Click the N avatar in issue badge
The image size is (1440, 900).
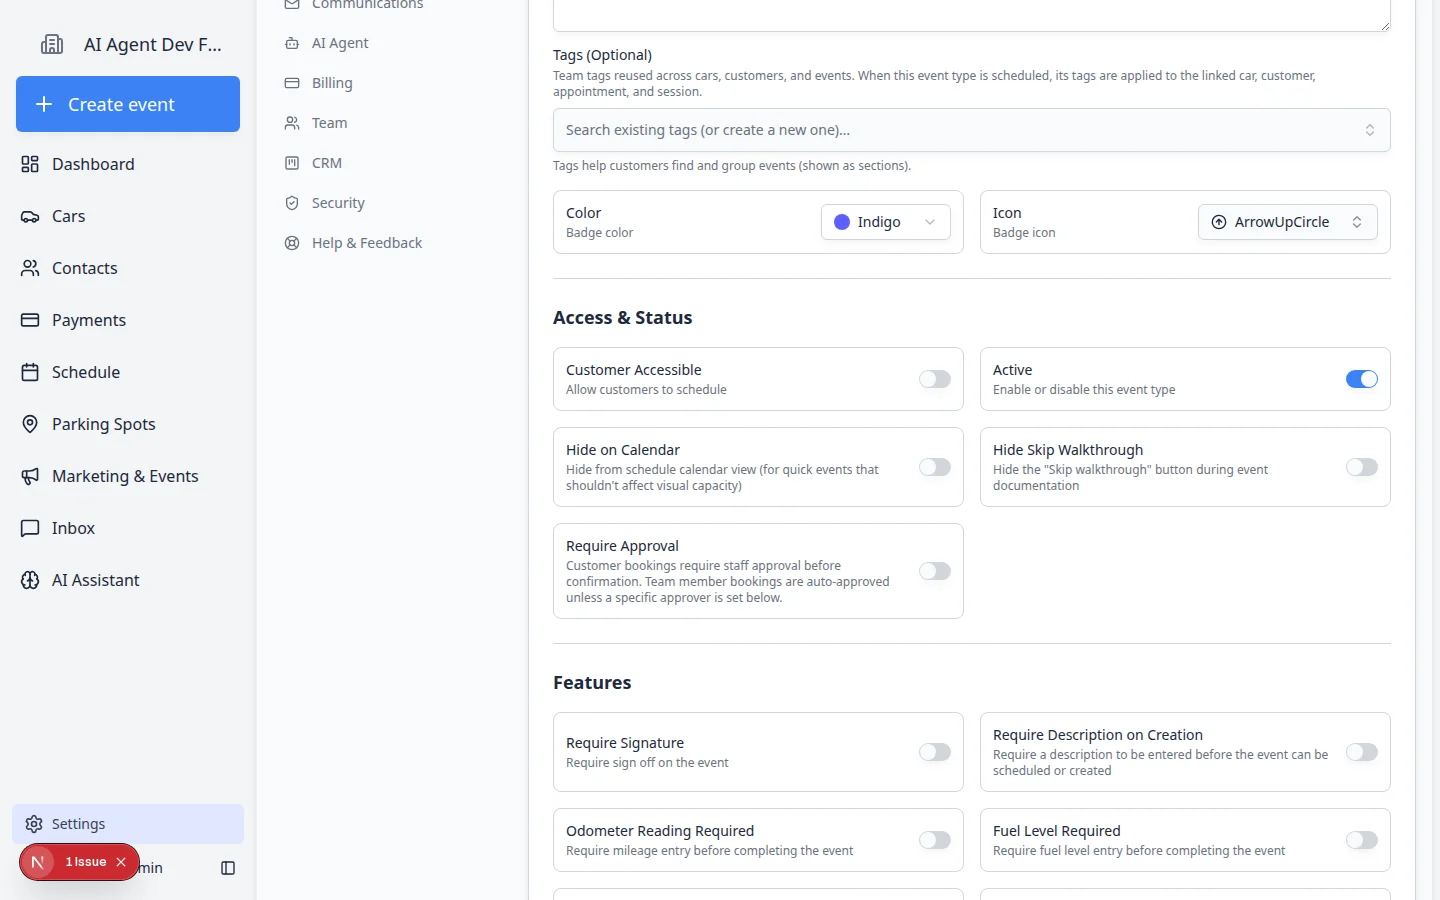click(x=38, y=862)
